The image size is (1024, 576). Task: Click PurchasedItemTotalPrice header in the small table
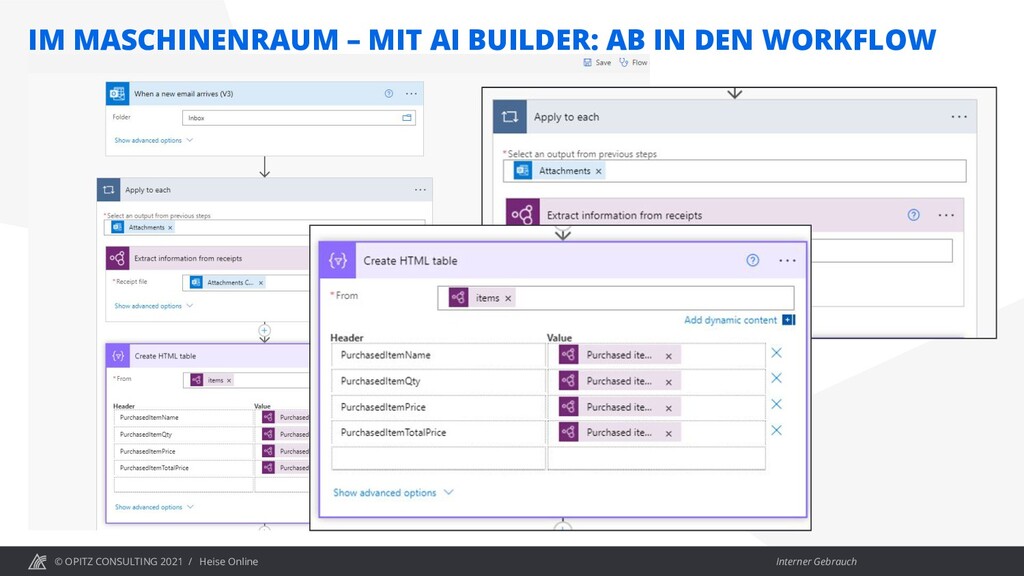point(184,468)
